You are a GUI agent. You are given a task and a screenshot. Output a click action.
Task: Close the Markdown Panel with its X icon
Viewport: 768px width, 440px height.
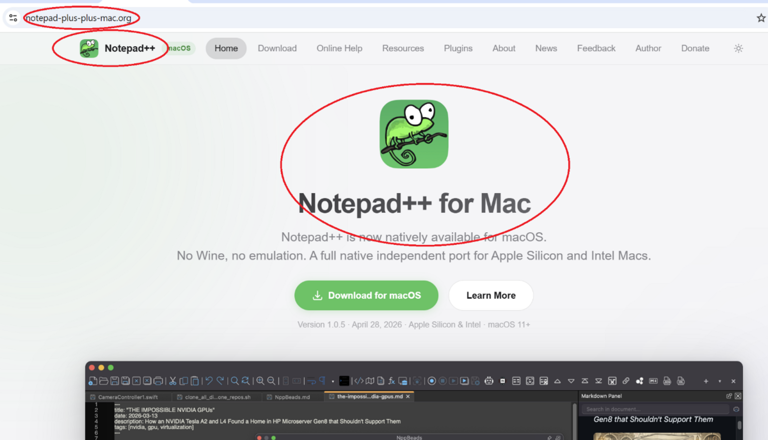tap(738, 396)
